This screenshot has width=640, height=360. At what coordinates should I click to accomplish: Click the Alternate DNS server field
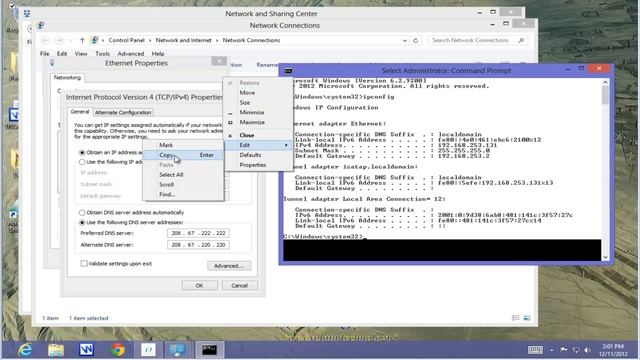pos(198,245)
